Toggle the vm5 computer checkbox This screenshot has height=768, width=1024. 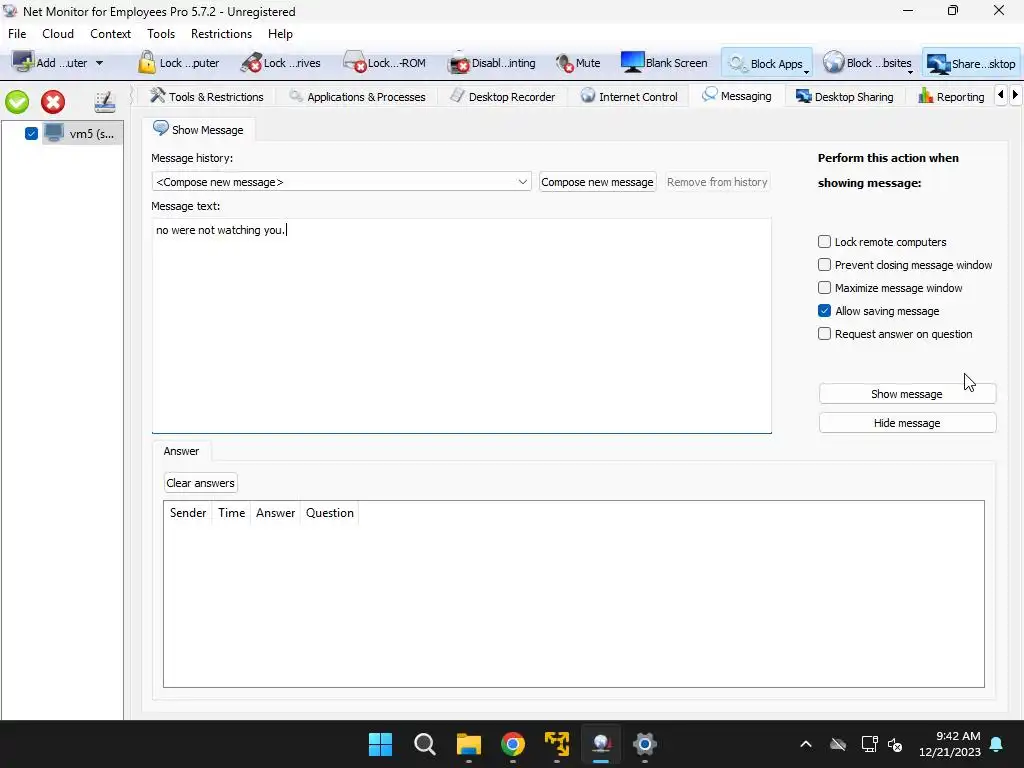click(31, 134)
